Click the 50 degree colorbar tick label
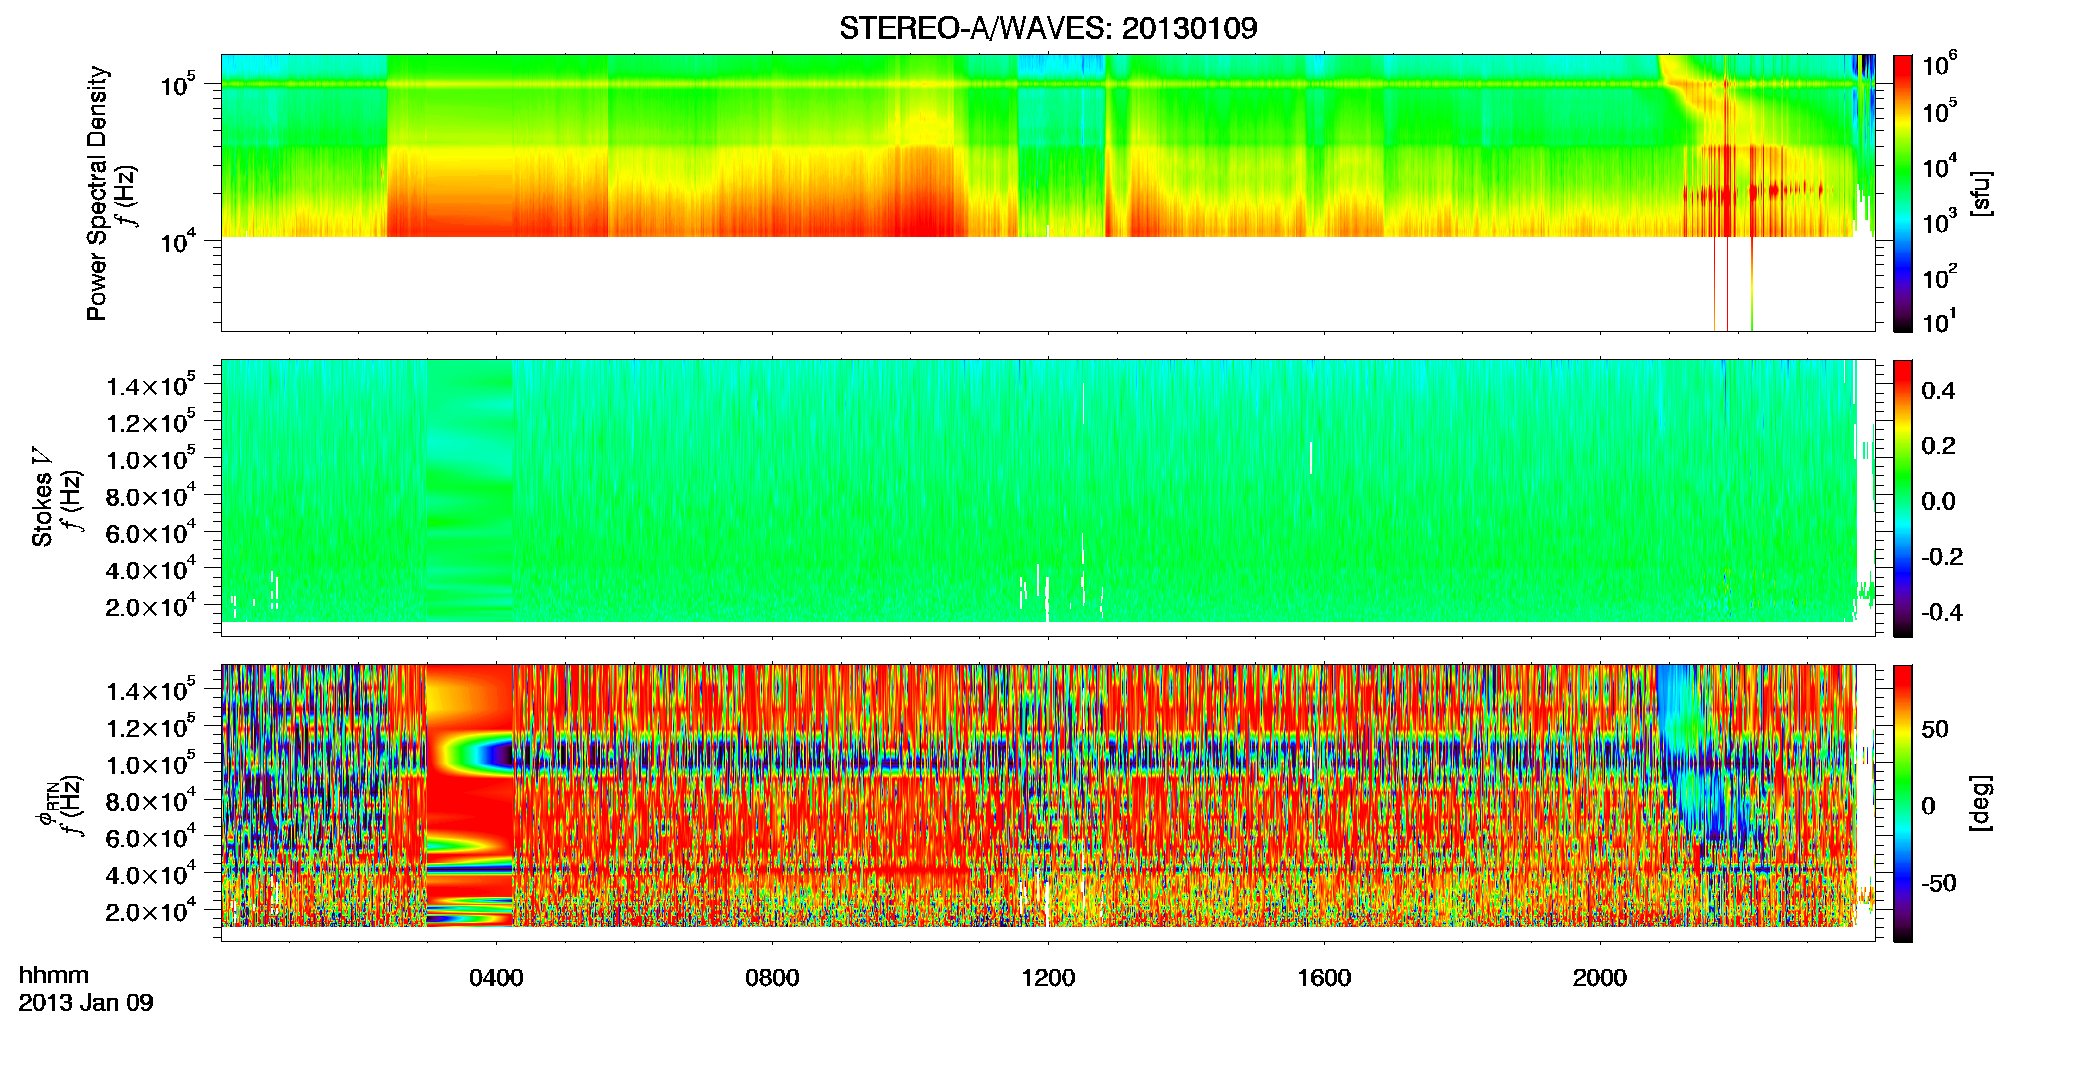This screenshot has width=2096, height=1080. point(1935,729)
